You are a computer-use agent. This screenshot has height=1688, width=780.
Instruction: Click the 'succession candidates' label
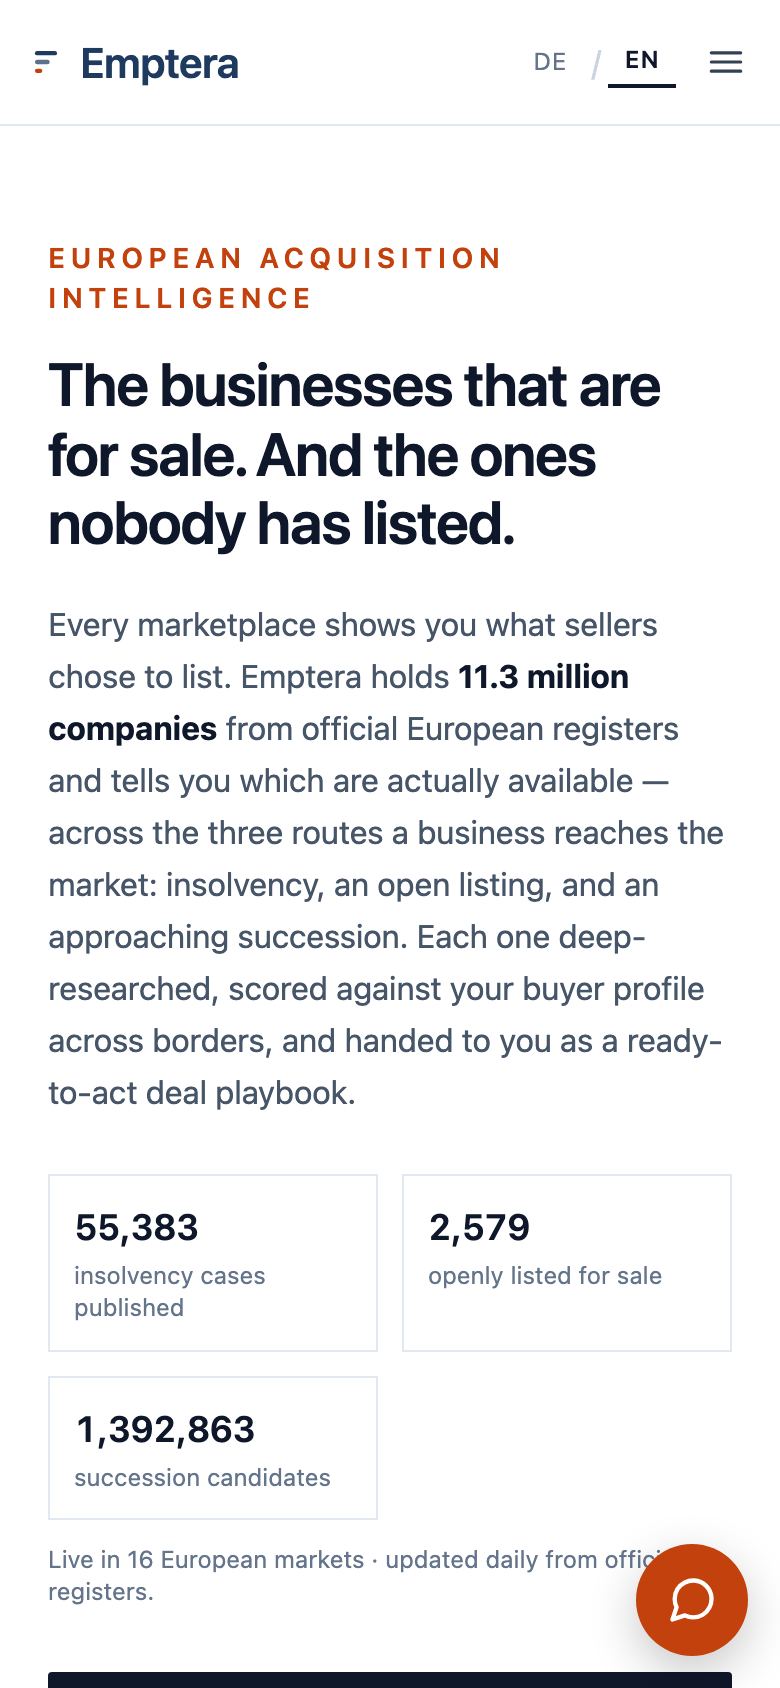pyautogui.click(x=202, y=1478)
